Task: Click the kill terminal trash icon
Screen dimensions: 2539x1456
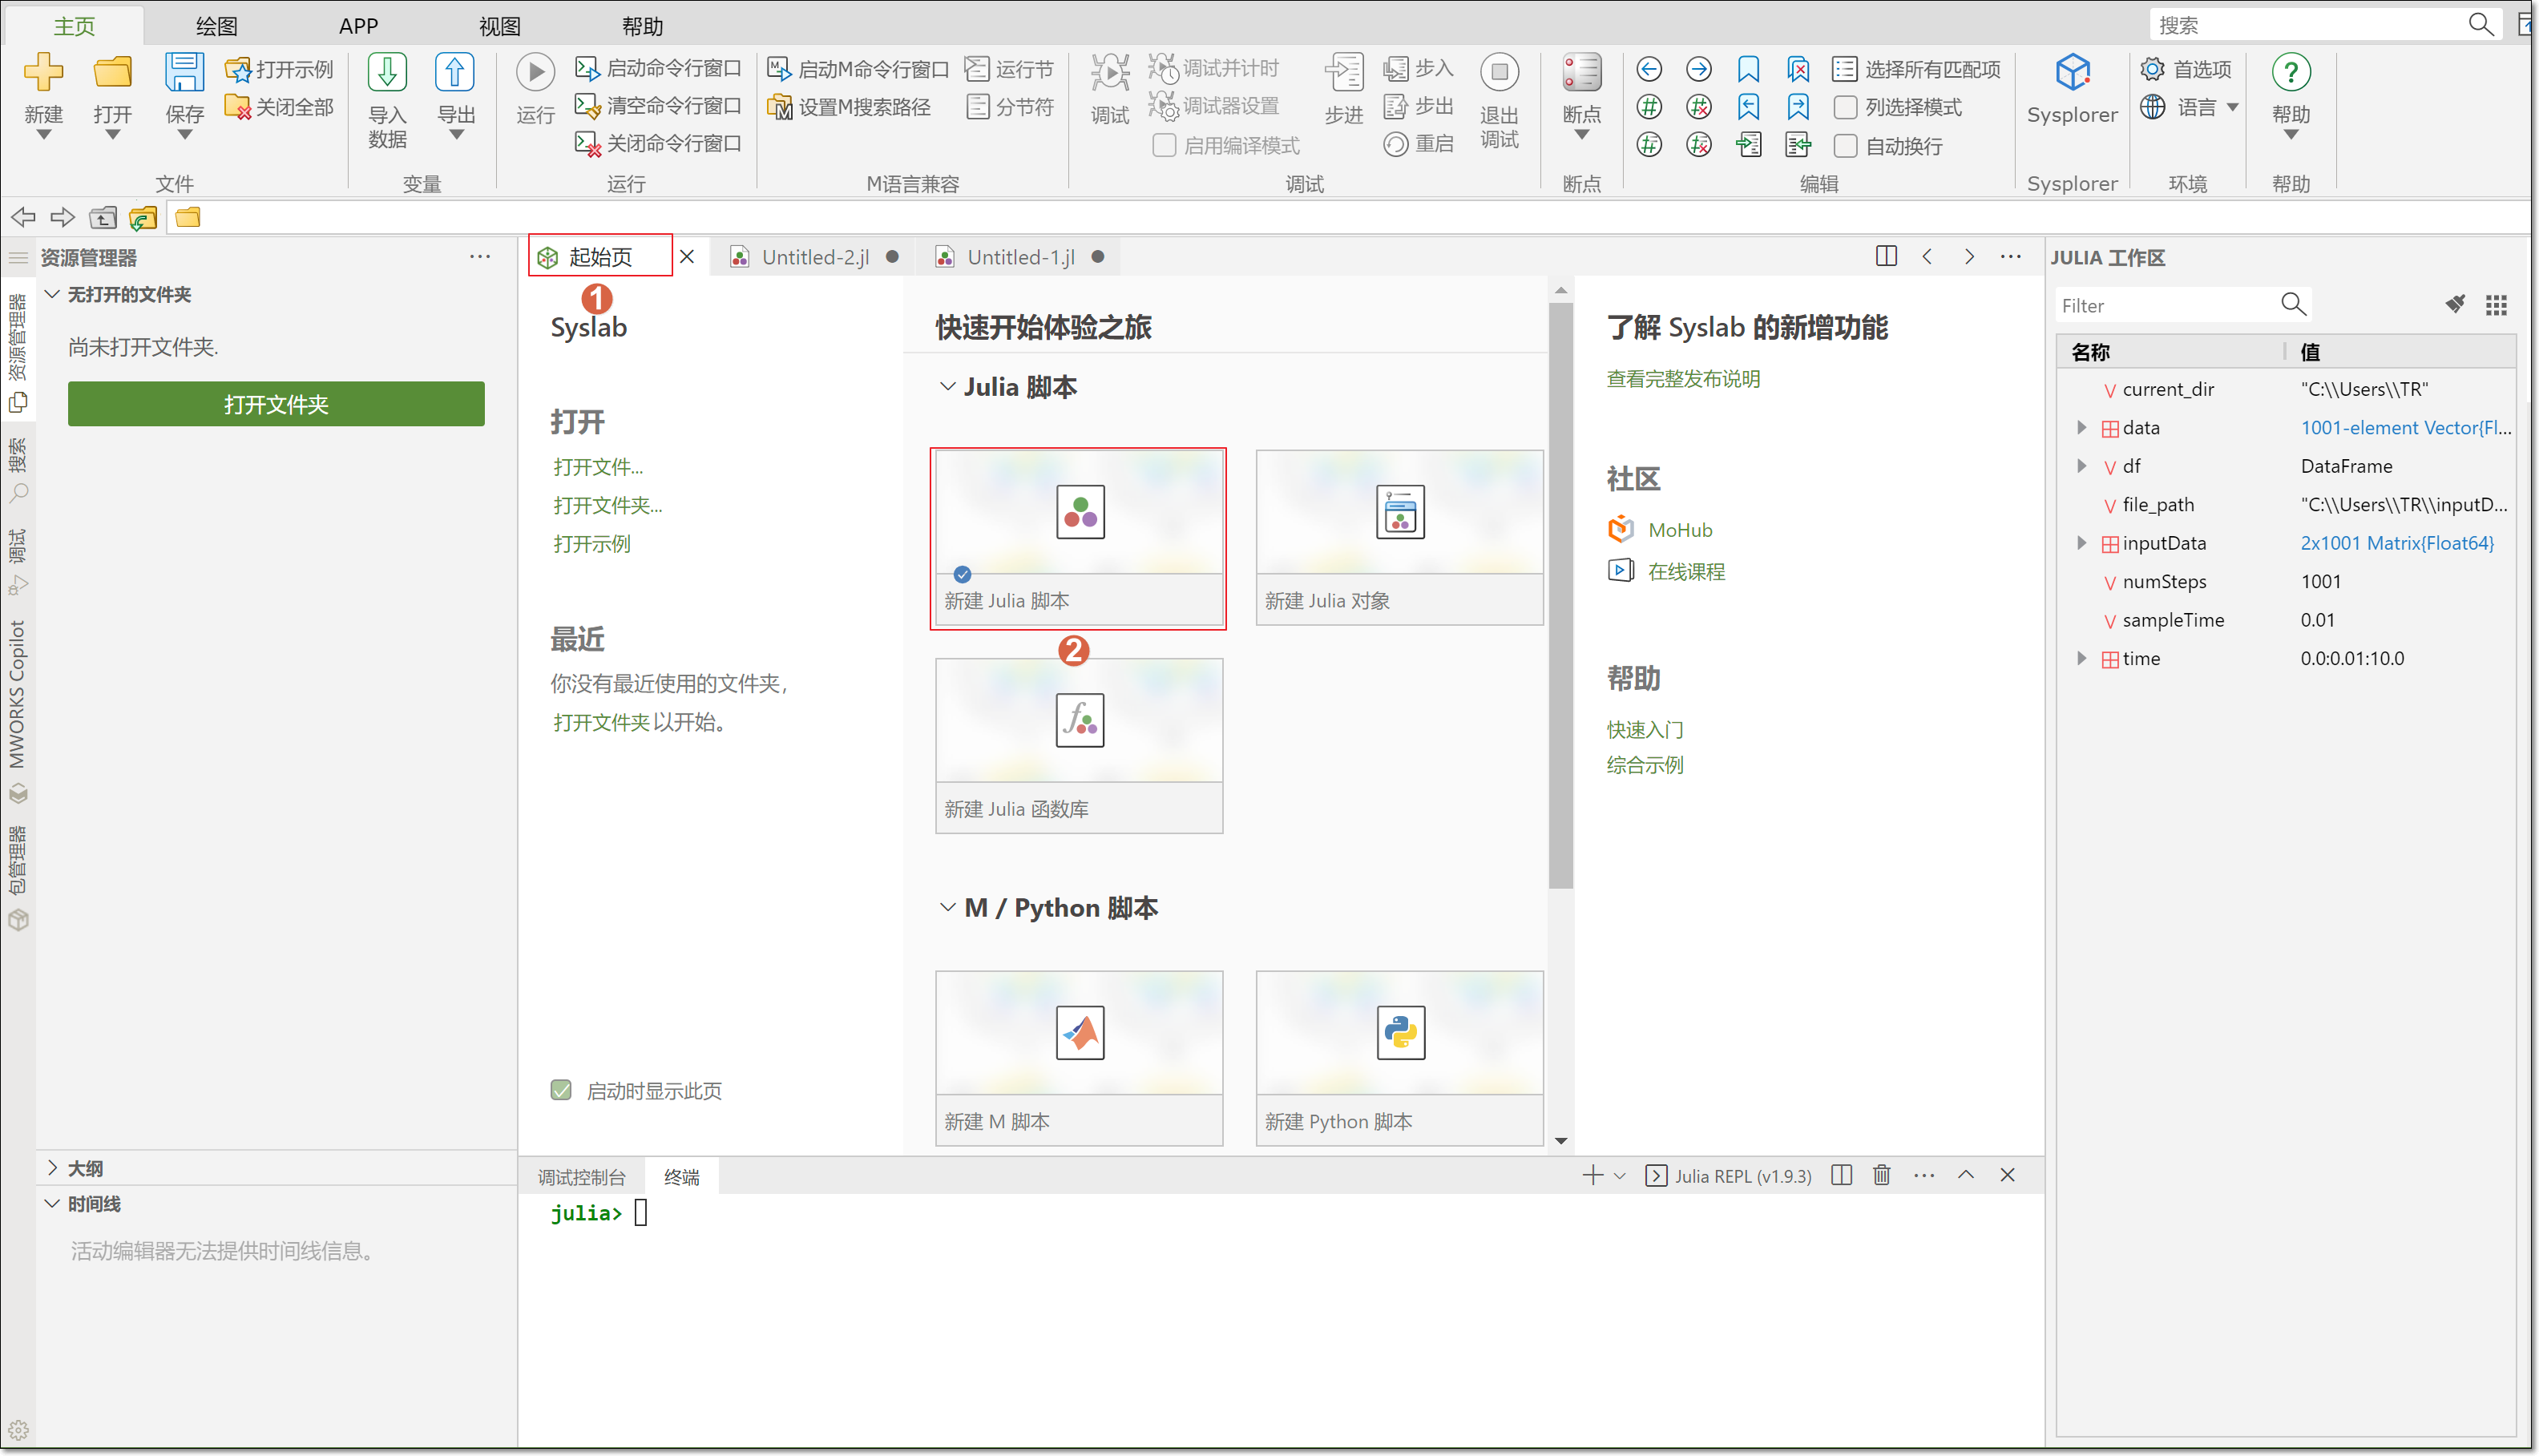Action: (x=1882, y=1175)
